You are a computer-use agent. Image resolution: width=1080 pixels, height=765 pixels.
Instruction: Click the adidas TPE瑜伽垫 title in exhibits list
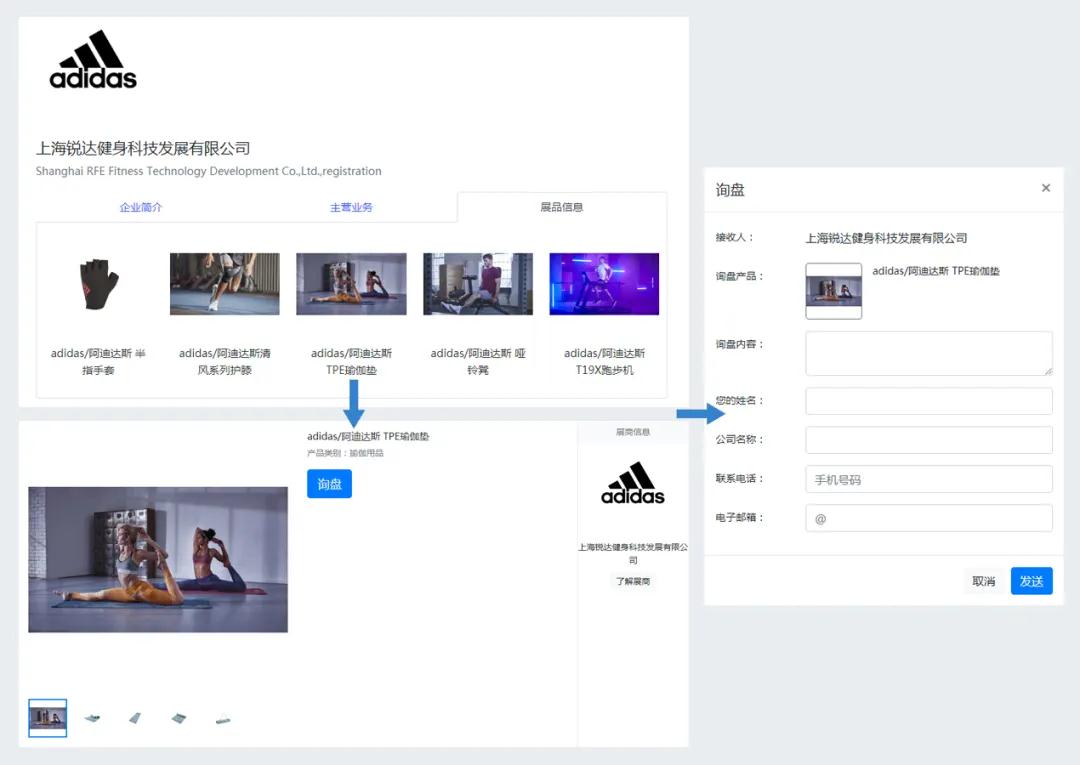point(351,361)
